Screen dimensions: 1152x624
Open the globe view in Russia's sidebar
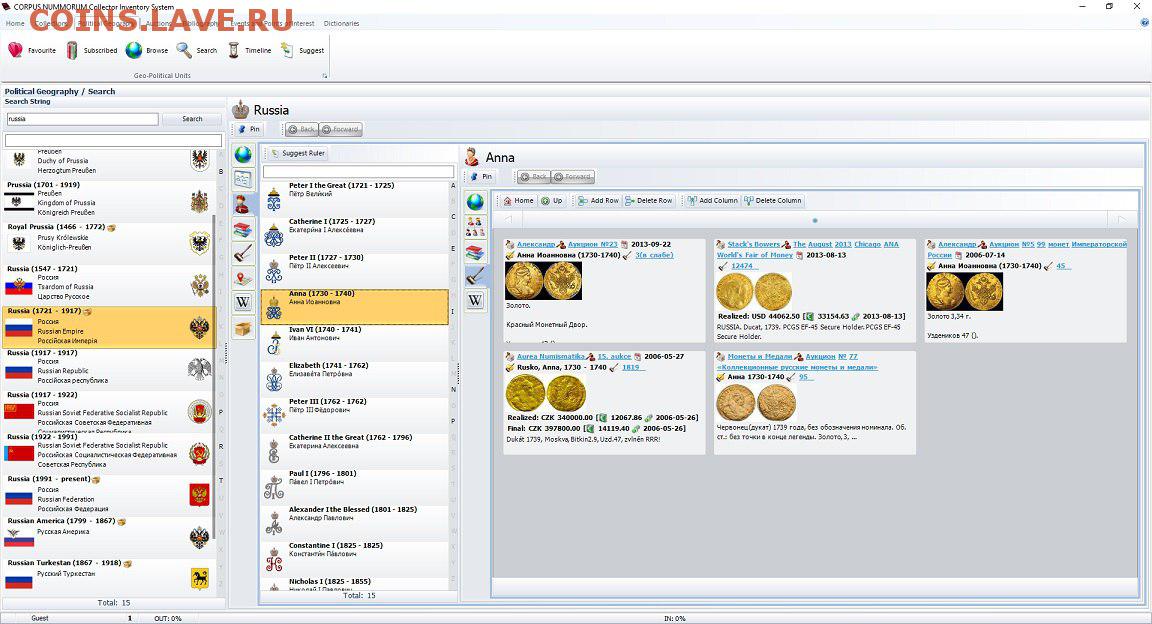coord(243,154)
